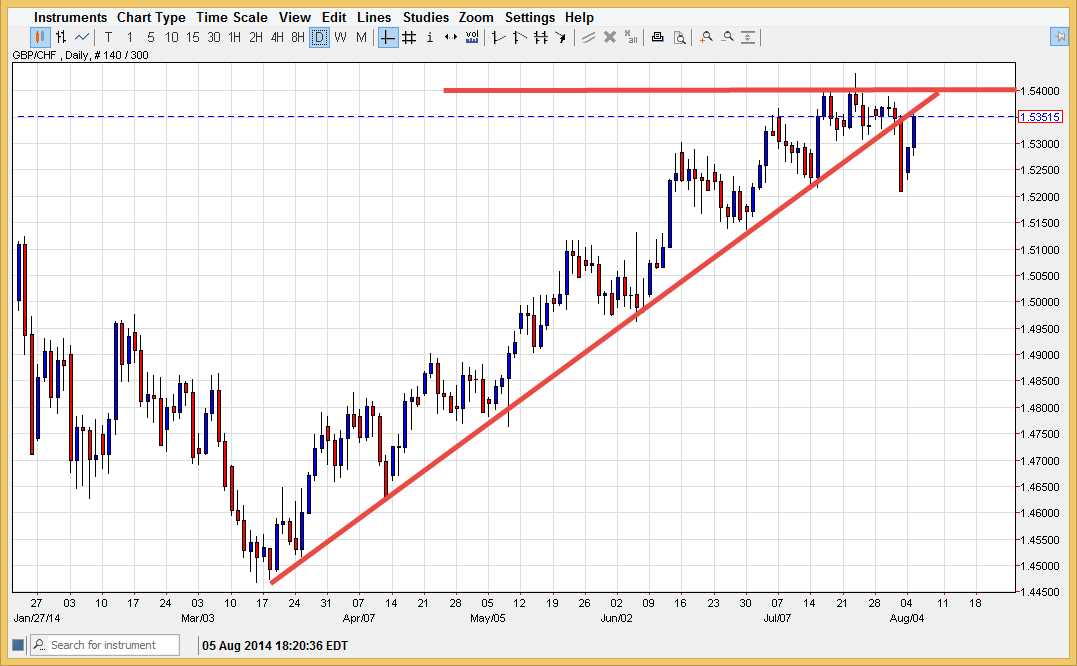Viewport: 1077px width, 666px height.
Task: Toggle the Daily (D) timeframe
Action: (320, 37)
